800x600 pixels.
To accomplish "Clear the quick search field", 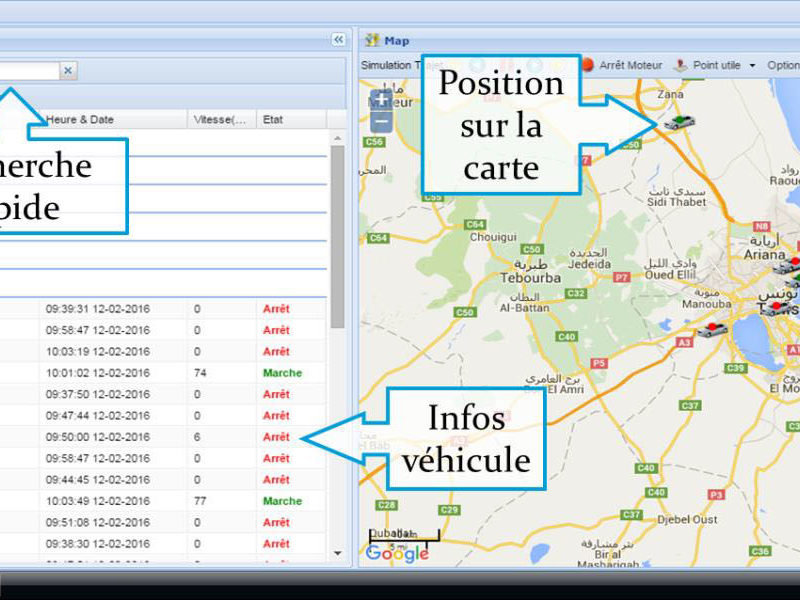I will pos(68,71).
